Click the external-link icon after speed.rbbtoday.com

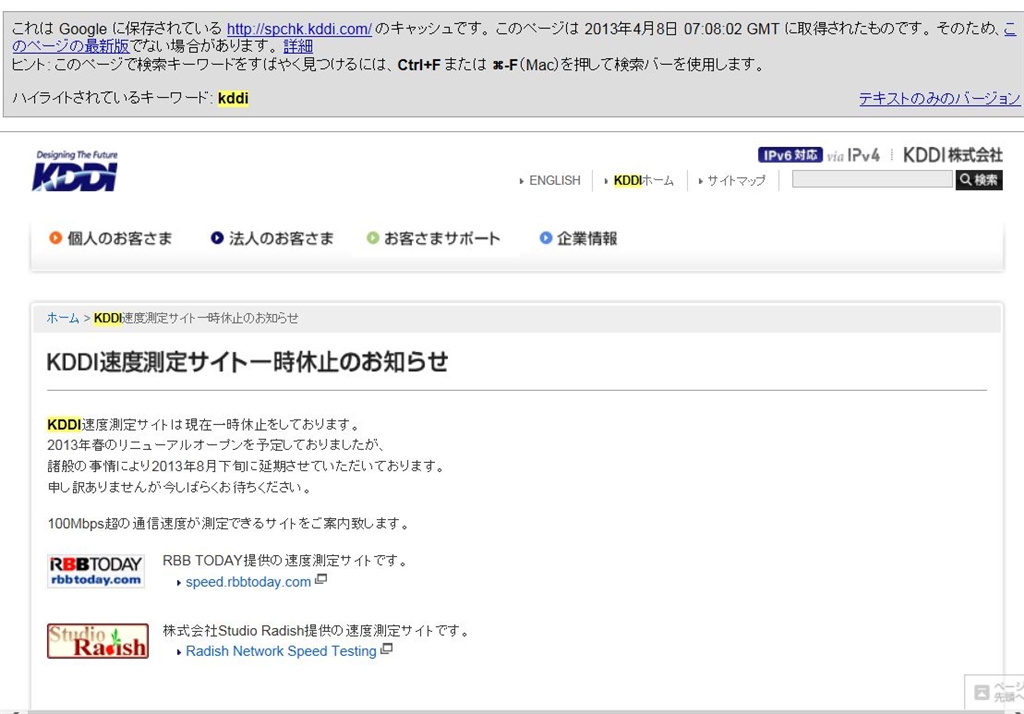click(321, 579)
